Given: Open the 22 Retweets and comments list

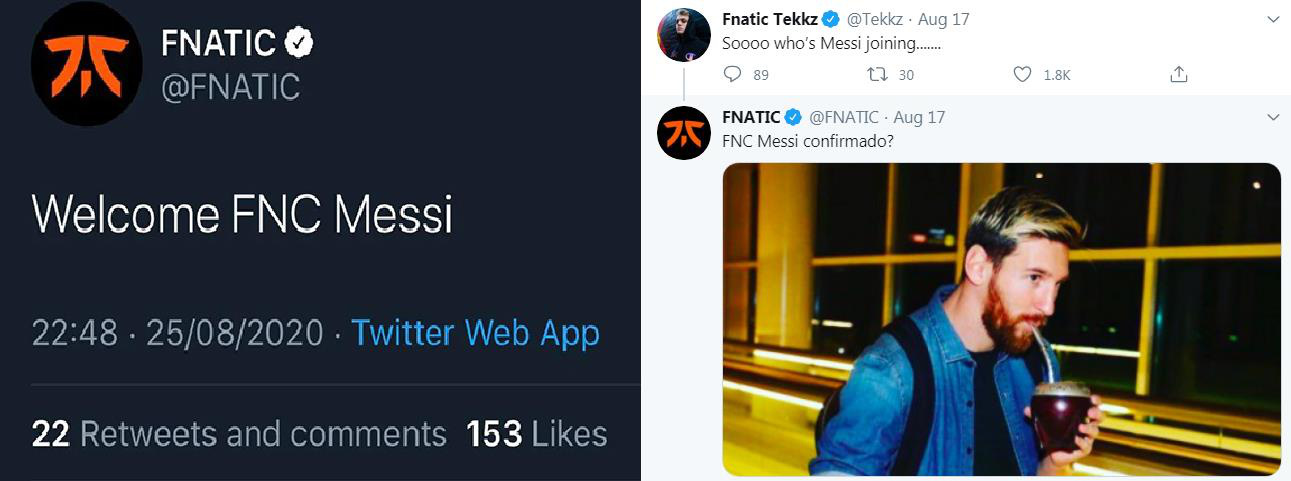Looking at the screenshot, I should point(239,434).
